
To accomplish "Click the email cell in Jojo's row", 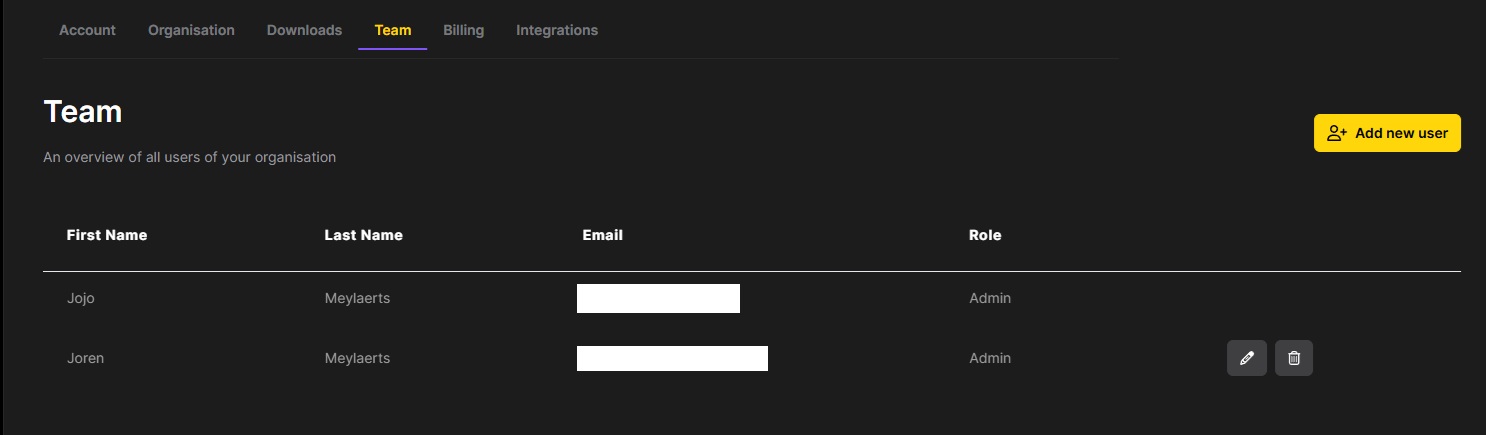I will tap(658, 298).
